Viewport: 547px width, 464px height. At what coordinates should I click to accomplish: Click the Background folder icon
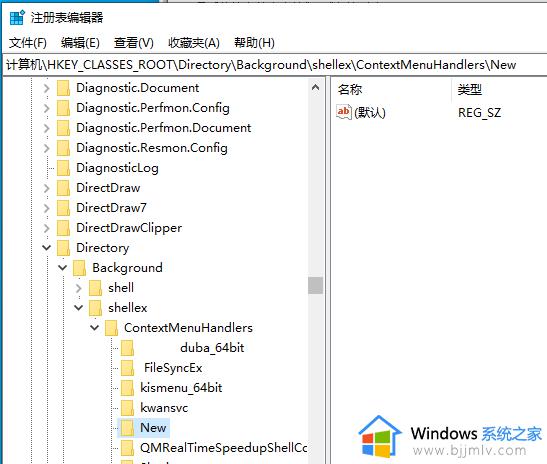pos(80,268)
